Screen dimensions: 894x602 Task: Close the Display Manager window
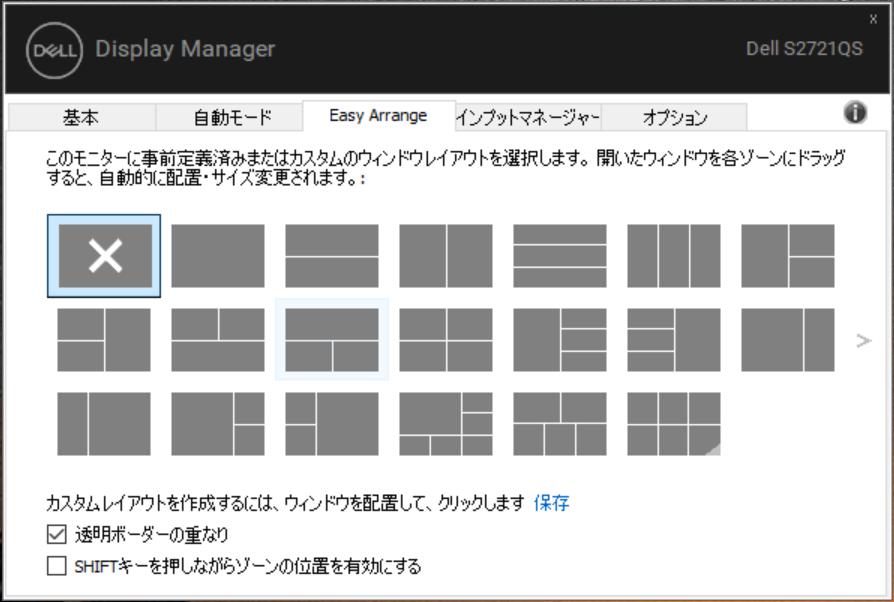click(873, 19)
